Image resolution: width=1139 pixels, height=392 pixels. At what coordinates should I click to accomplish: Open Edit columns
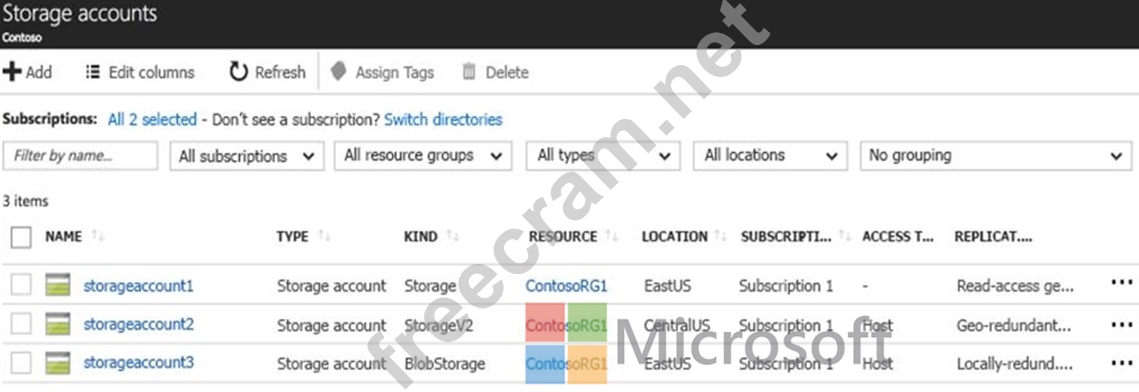[x=140, y=73]
